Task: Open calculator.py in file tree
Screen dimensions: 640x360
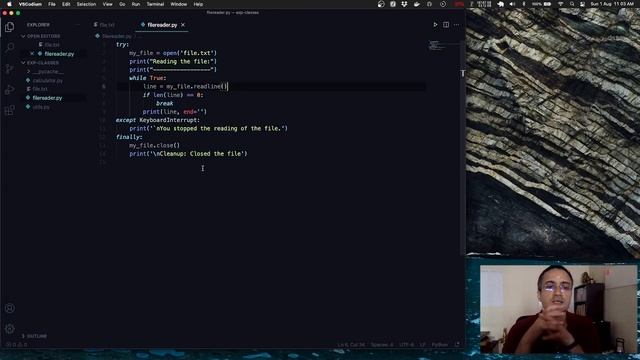Action: tap(48, 81)
